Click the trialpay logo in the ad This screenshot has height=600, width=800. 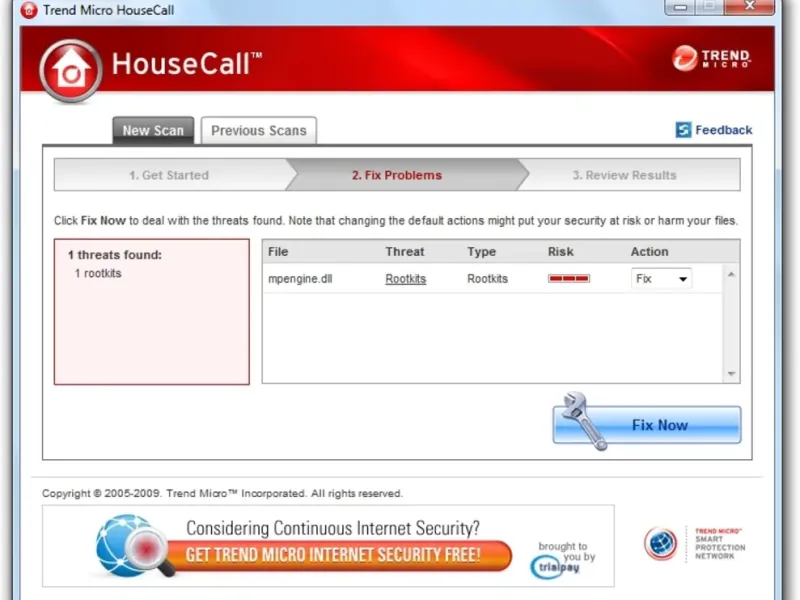(555, 567)
